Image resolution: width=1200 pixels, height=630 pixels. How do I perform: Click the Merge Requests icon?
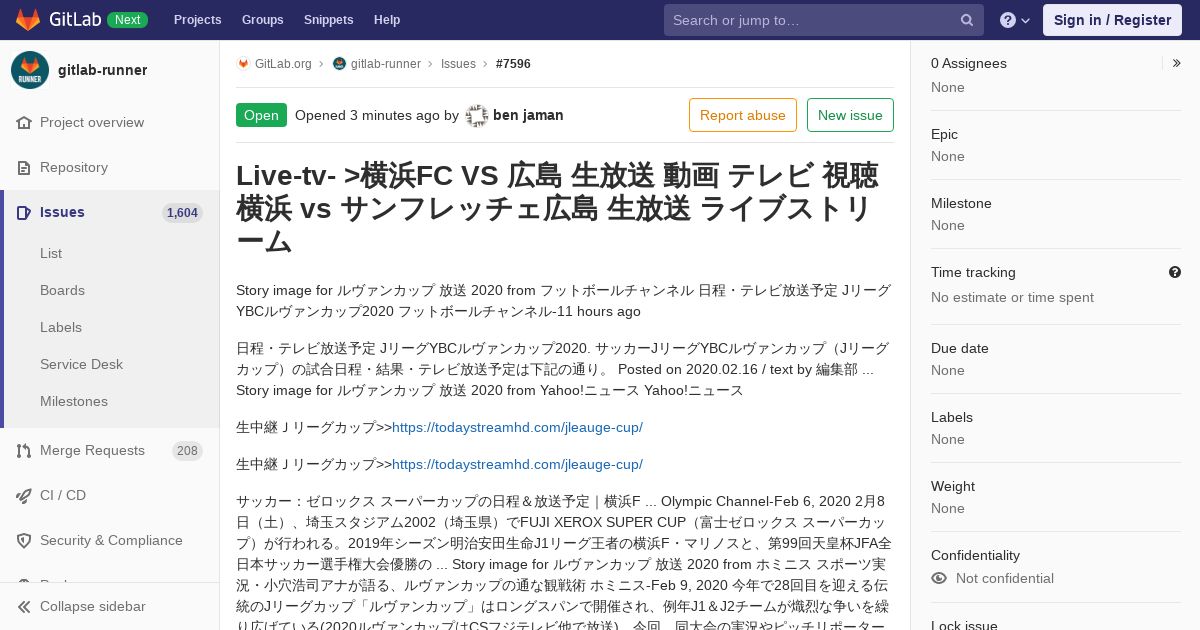pyautogui.click(x=24, y=450)
